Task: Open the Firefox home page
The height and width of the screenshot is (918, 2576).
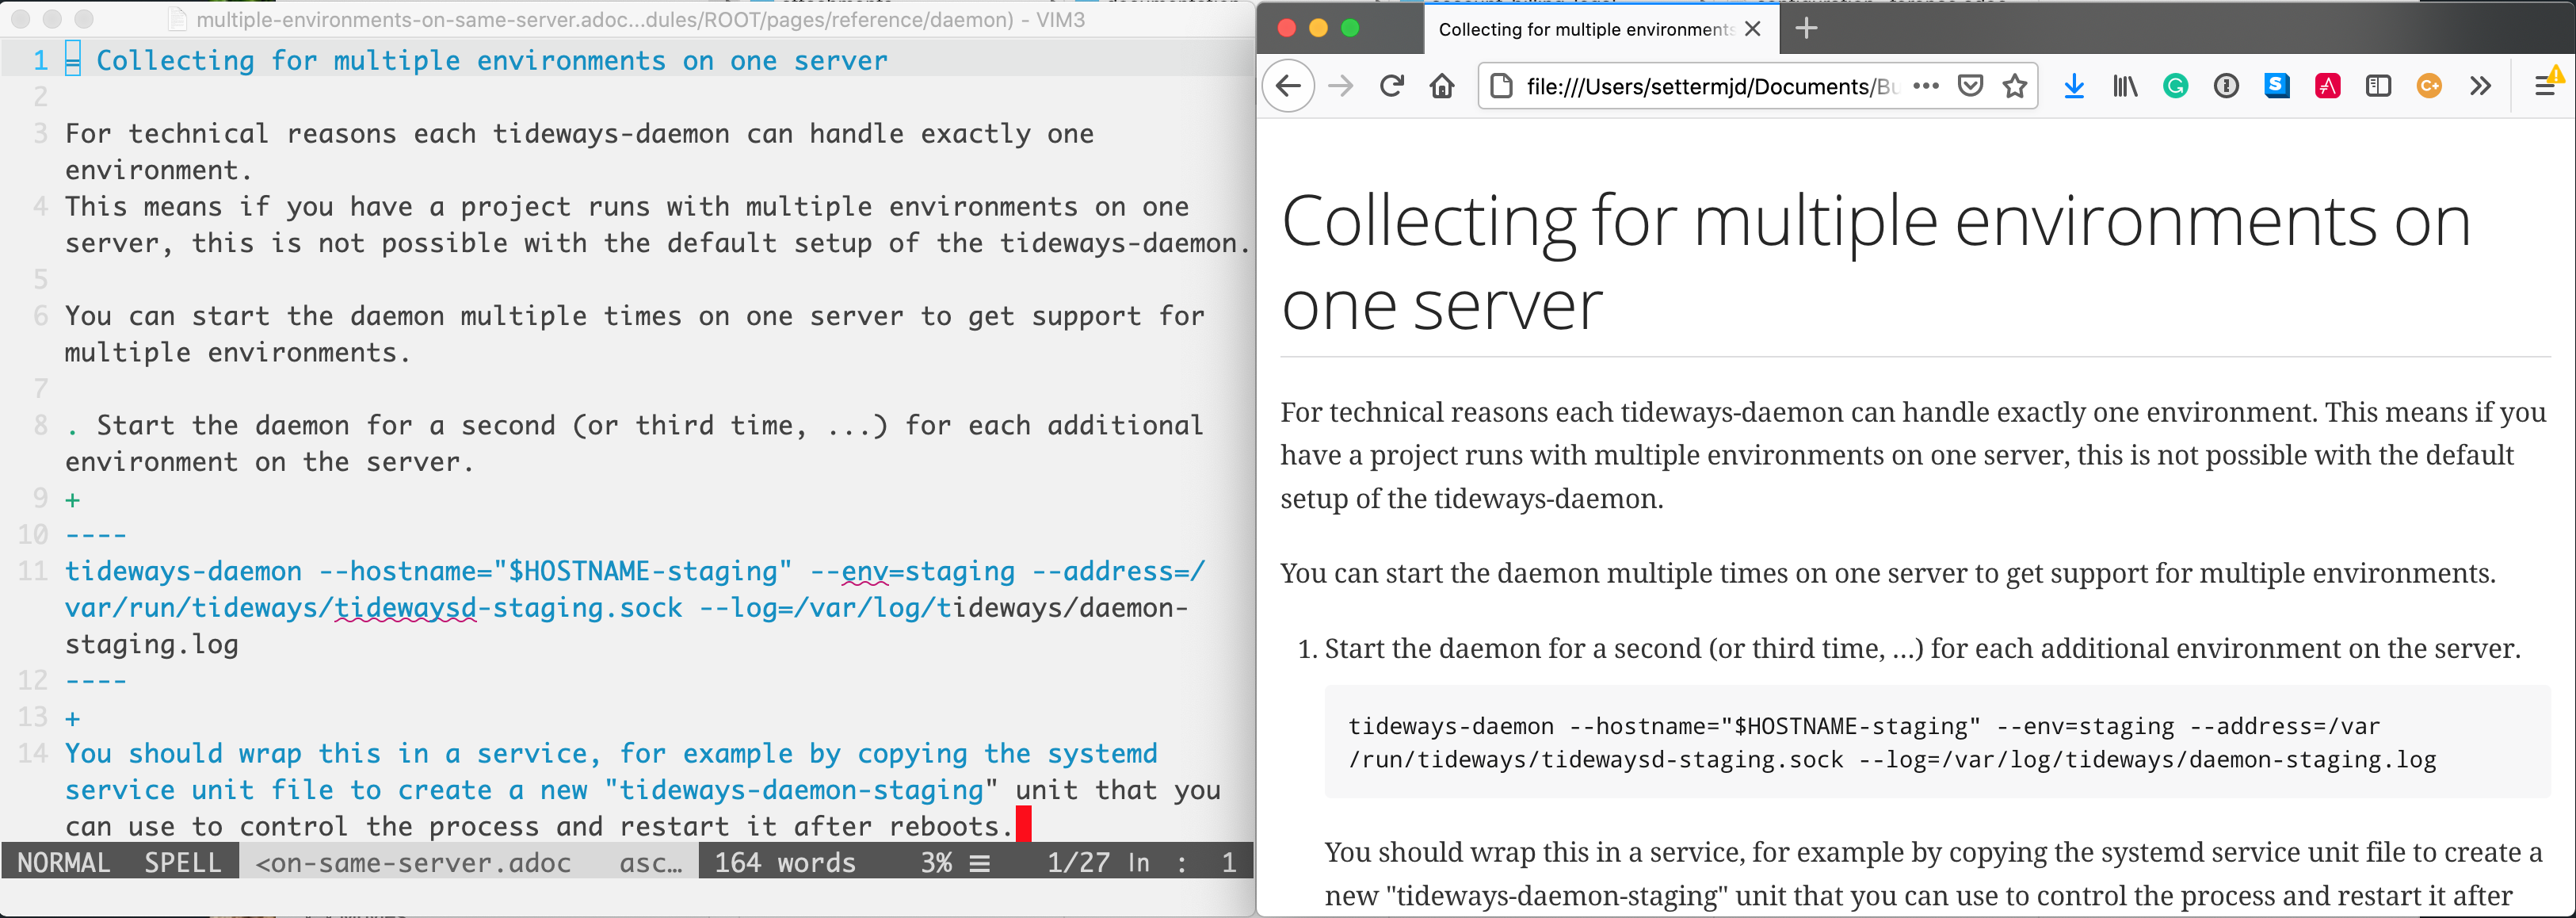Action: tap(1442, 86)
